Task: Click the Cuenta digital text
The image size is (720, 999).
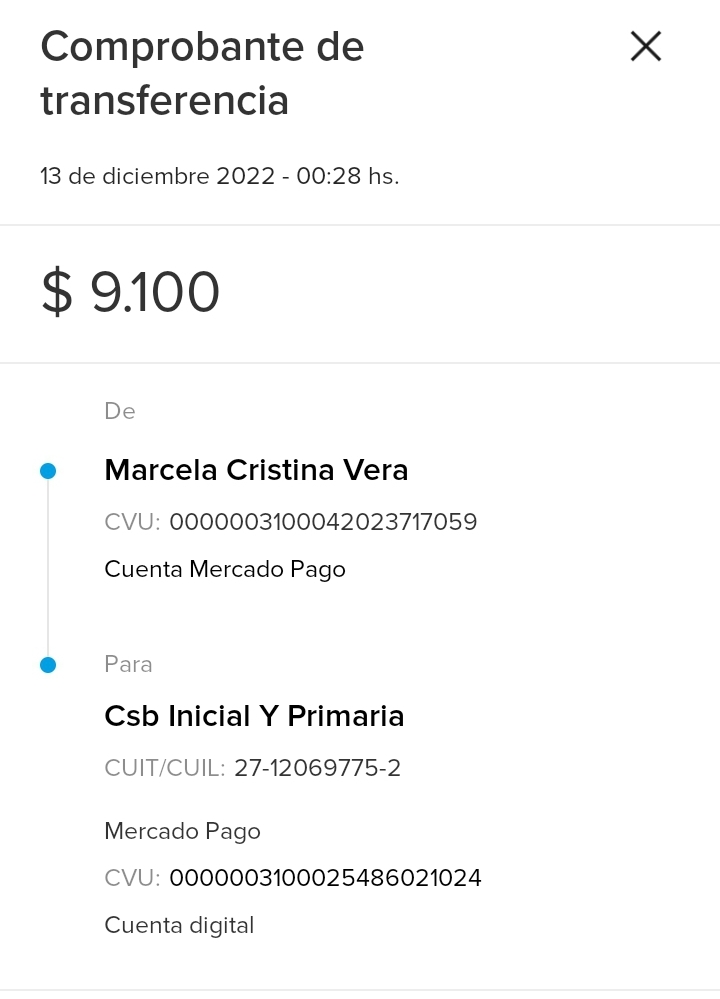Action: [179, 925]
